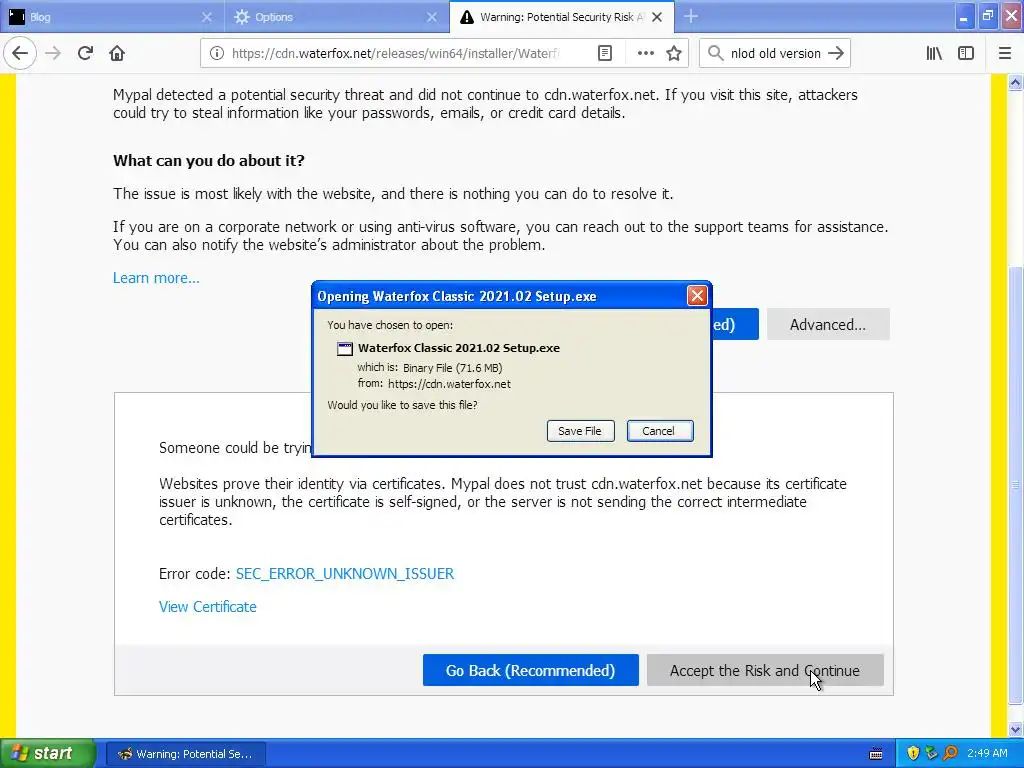Switch to the Blog tab
1024x768 pixels.
[x=112, y=17]
